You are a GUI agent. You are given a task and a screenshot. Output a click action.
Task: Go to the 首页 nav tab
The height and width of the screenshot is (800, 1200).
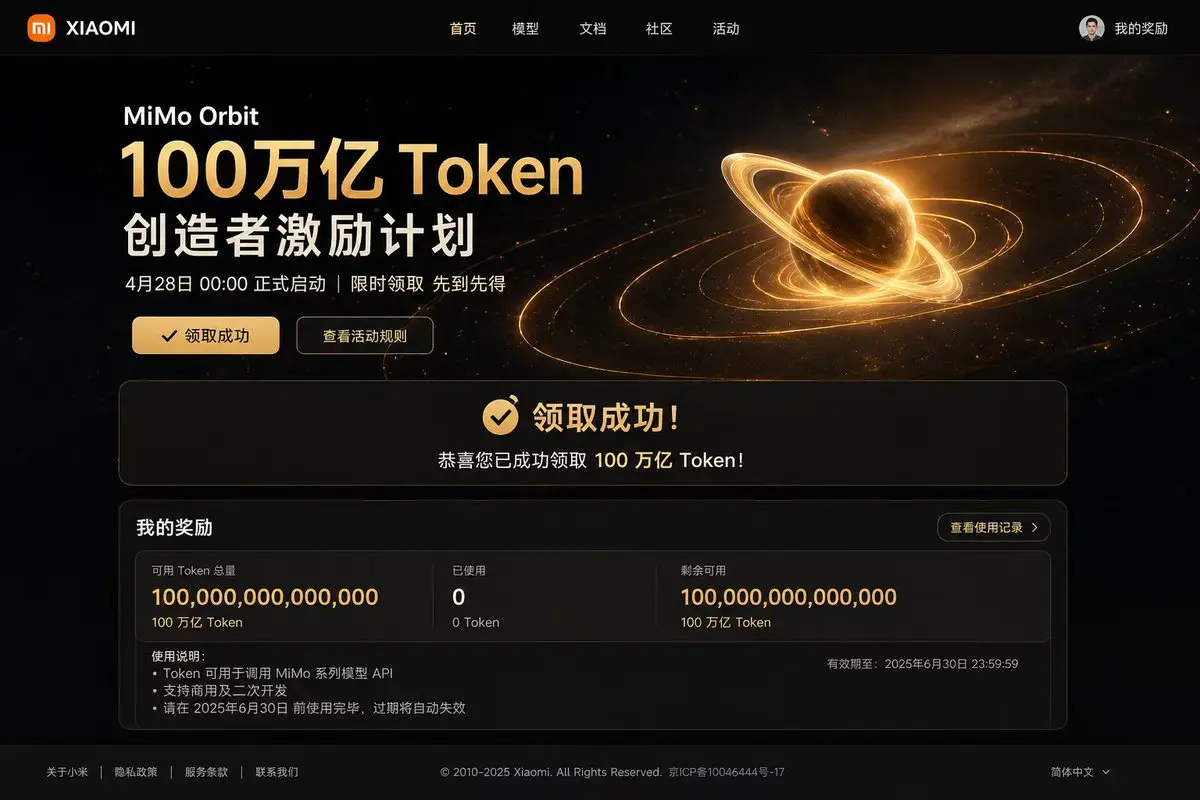pos(463,29)
